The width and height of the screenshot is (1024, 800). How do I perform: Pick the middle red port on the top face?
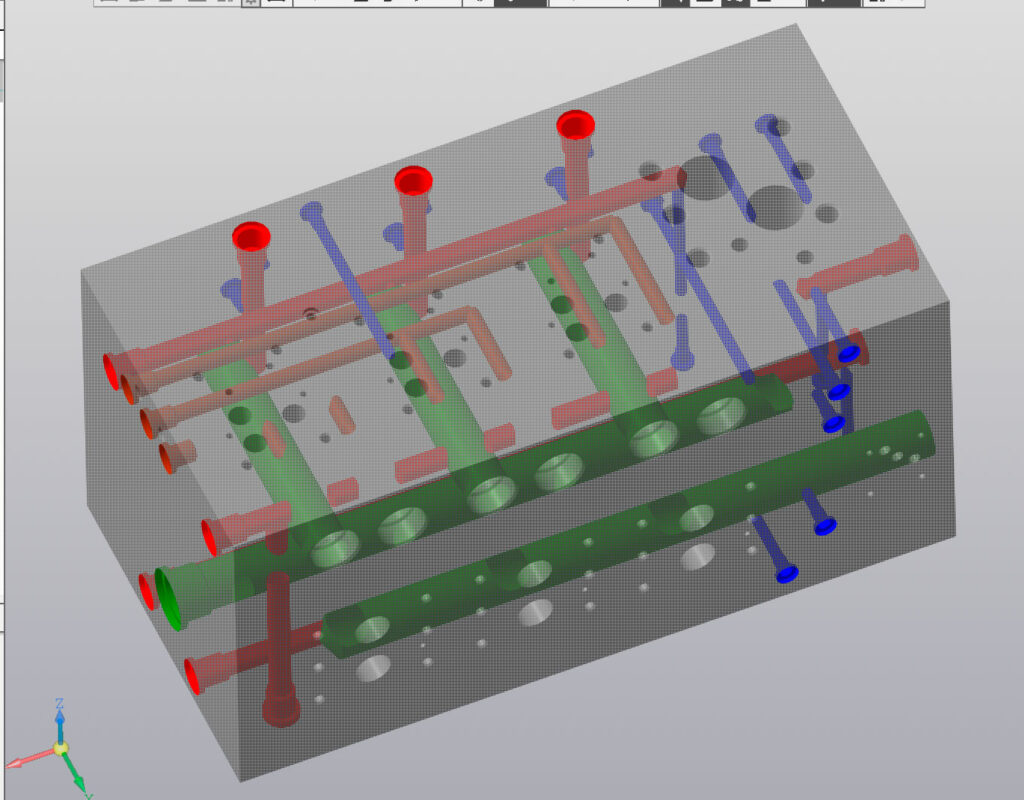[x=412, y=181]
